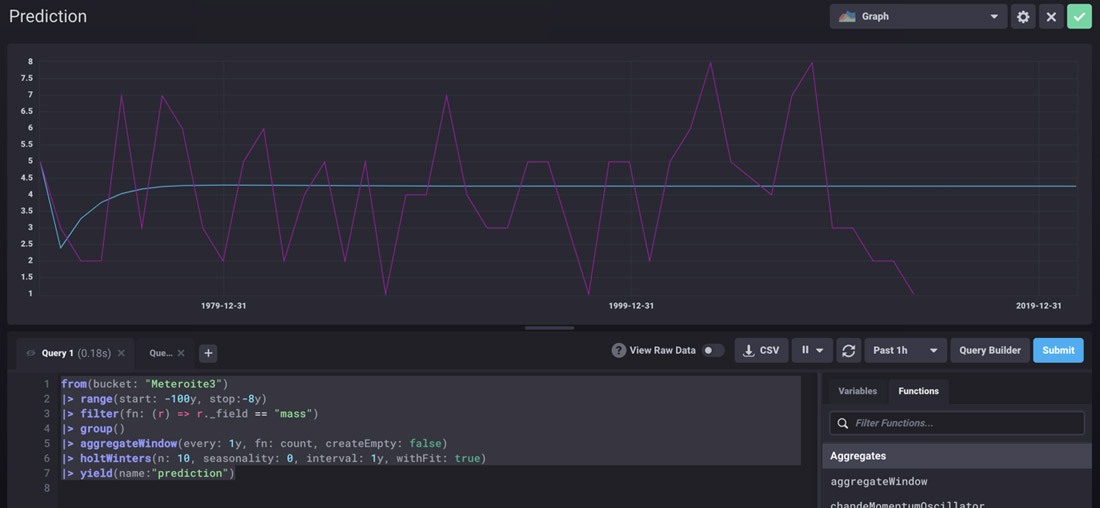Open the Past 1h time range dropdown
The height and width of the screenshot is (508, 1100).
(905, 351)
